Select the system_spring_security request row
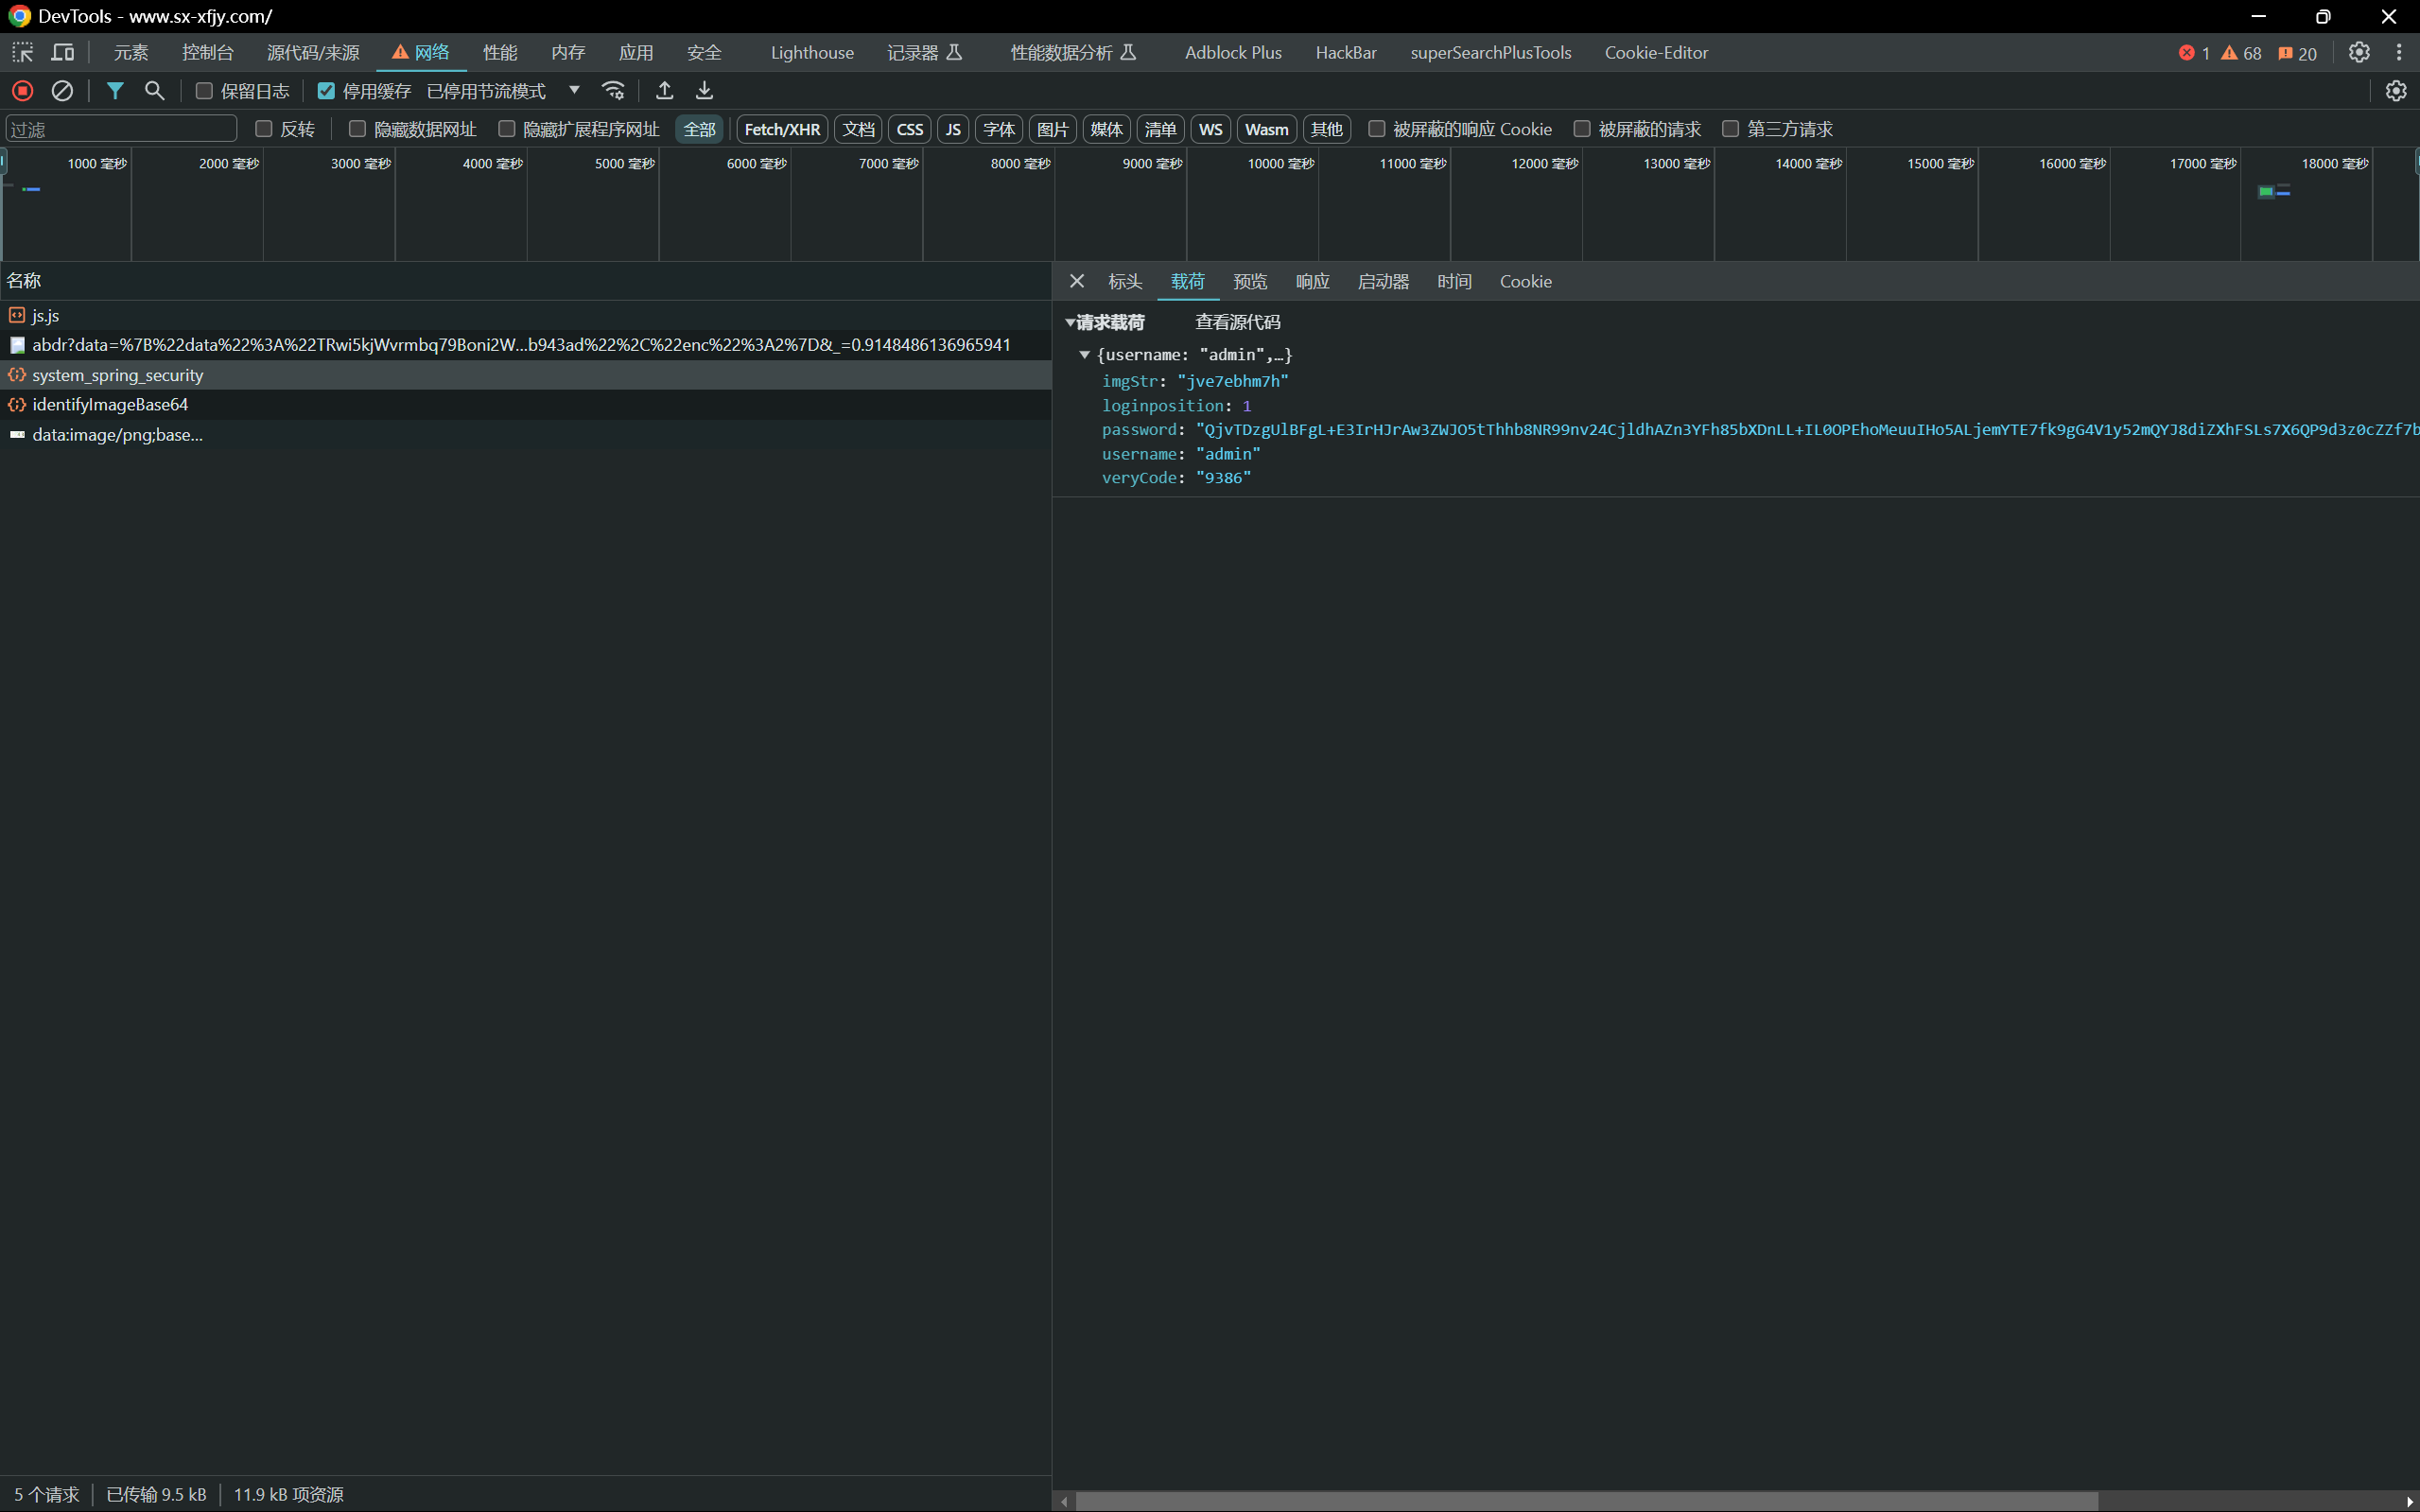This screenshot has width=2420, height=1512. 525,375
